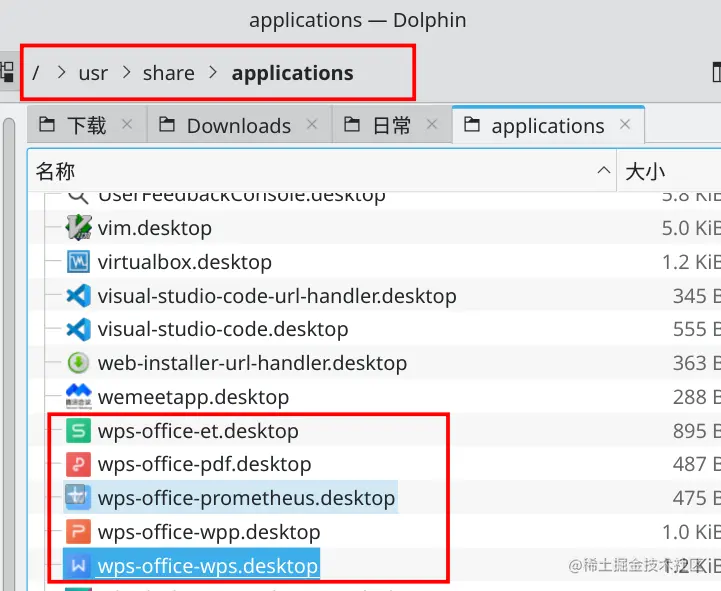The image size is (721, 591).
Task: Click the web-installer-url-handler.desktop icon
Action: pyautogui.click(x=79, y=363)
